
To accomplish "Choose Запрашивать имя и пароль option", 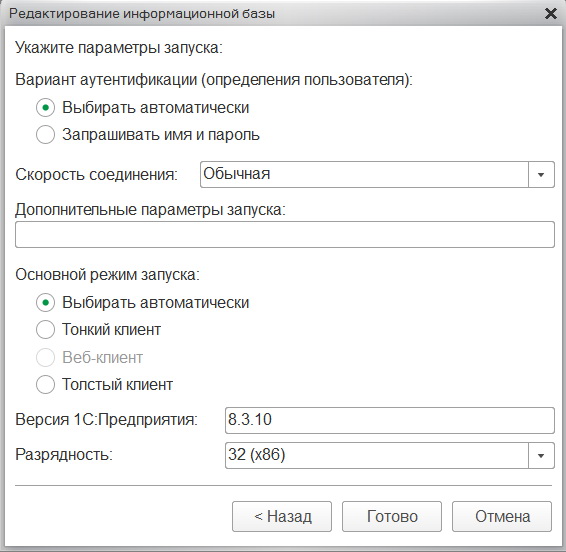I will [x=45, y=135].
